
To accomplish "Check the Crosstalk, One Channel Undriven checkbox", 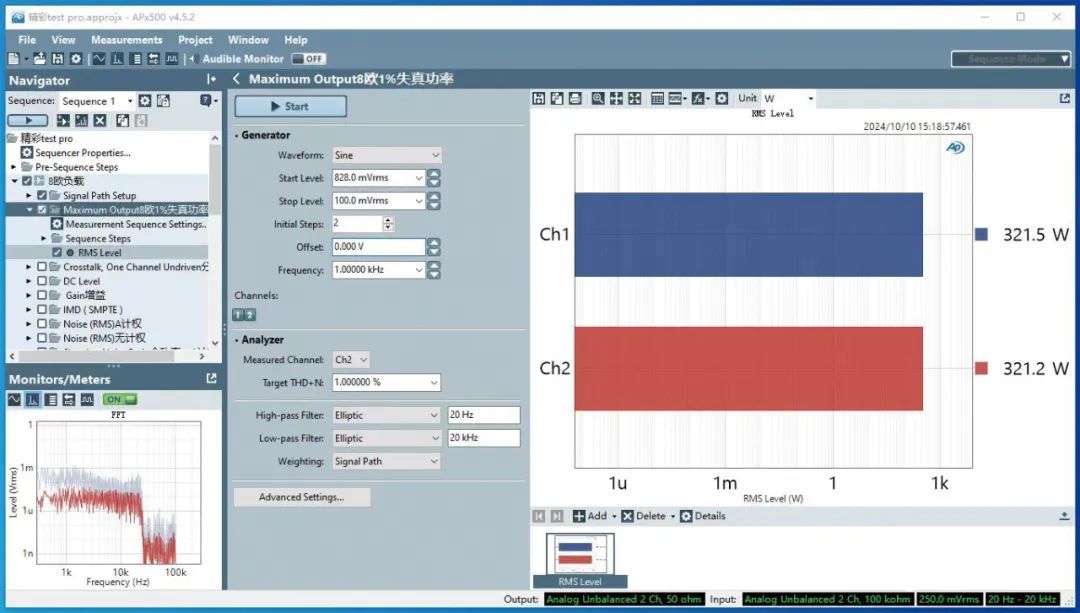I will [x=42, y=267].
